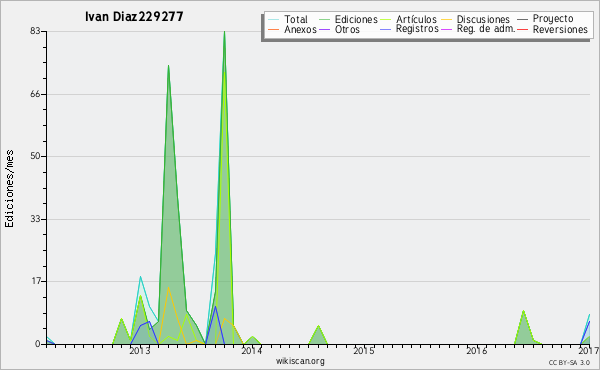Select the Total legend entry
600x370 pixels.
pyautogui.click(x=296, y=19)
